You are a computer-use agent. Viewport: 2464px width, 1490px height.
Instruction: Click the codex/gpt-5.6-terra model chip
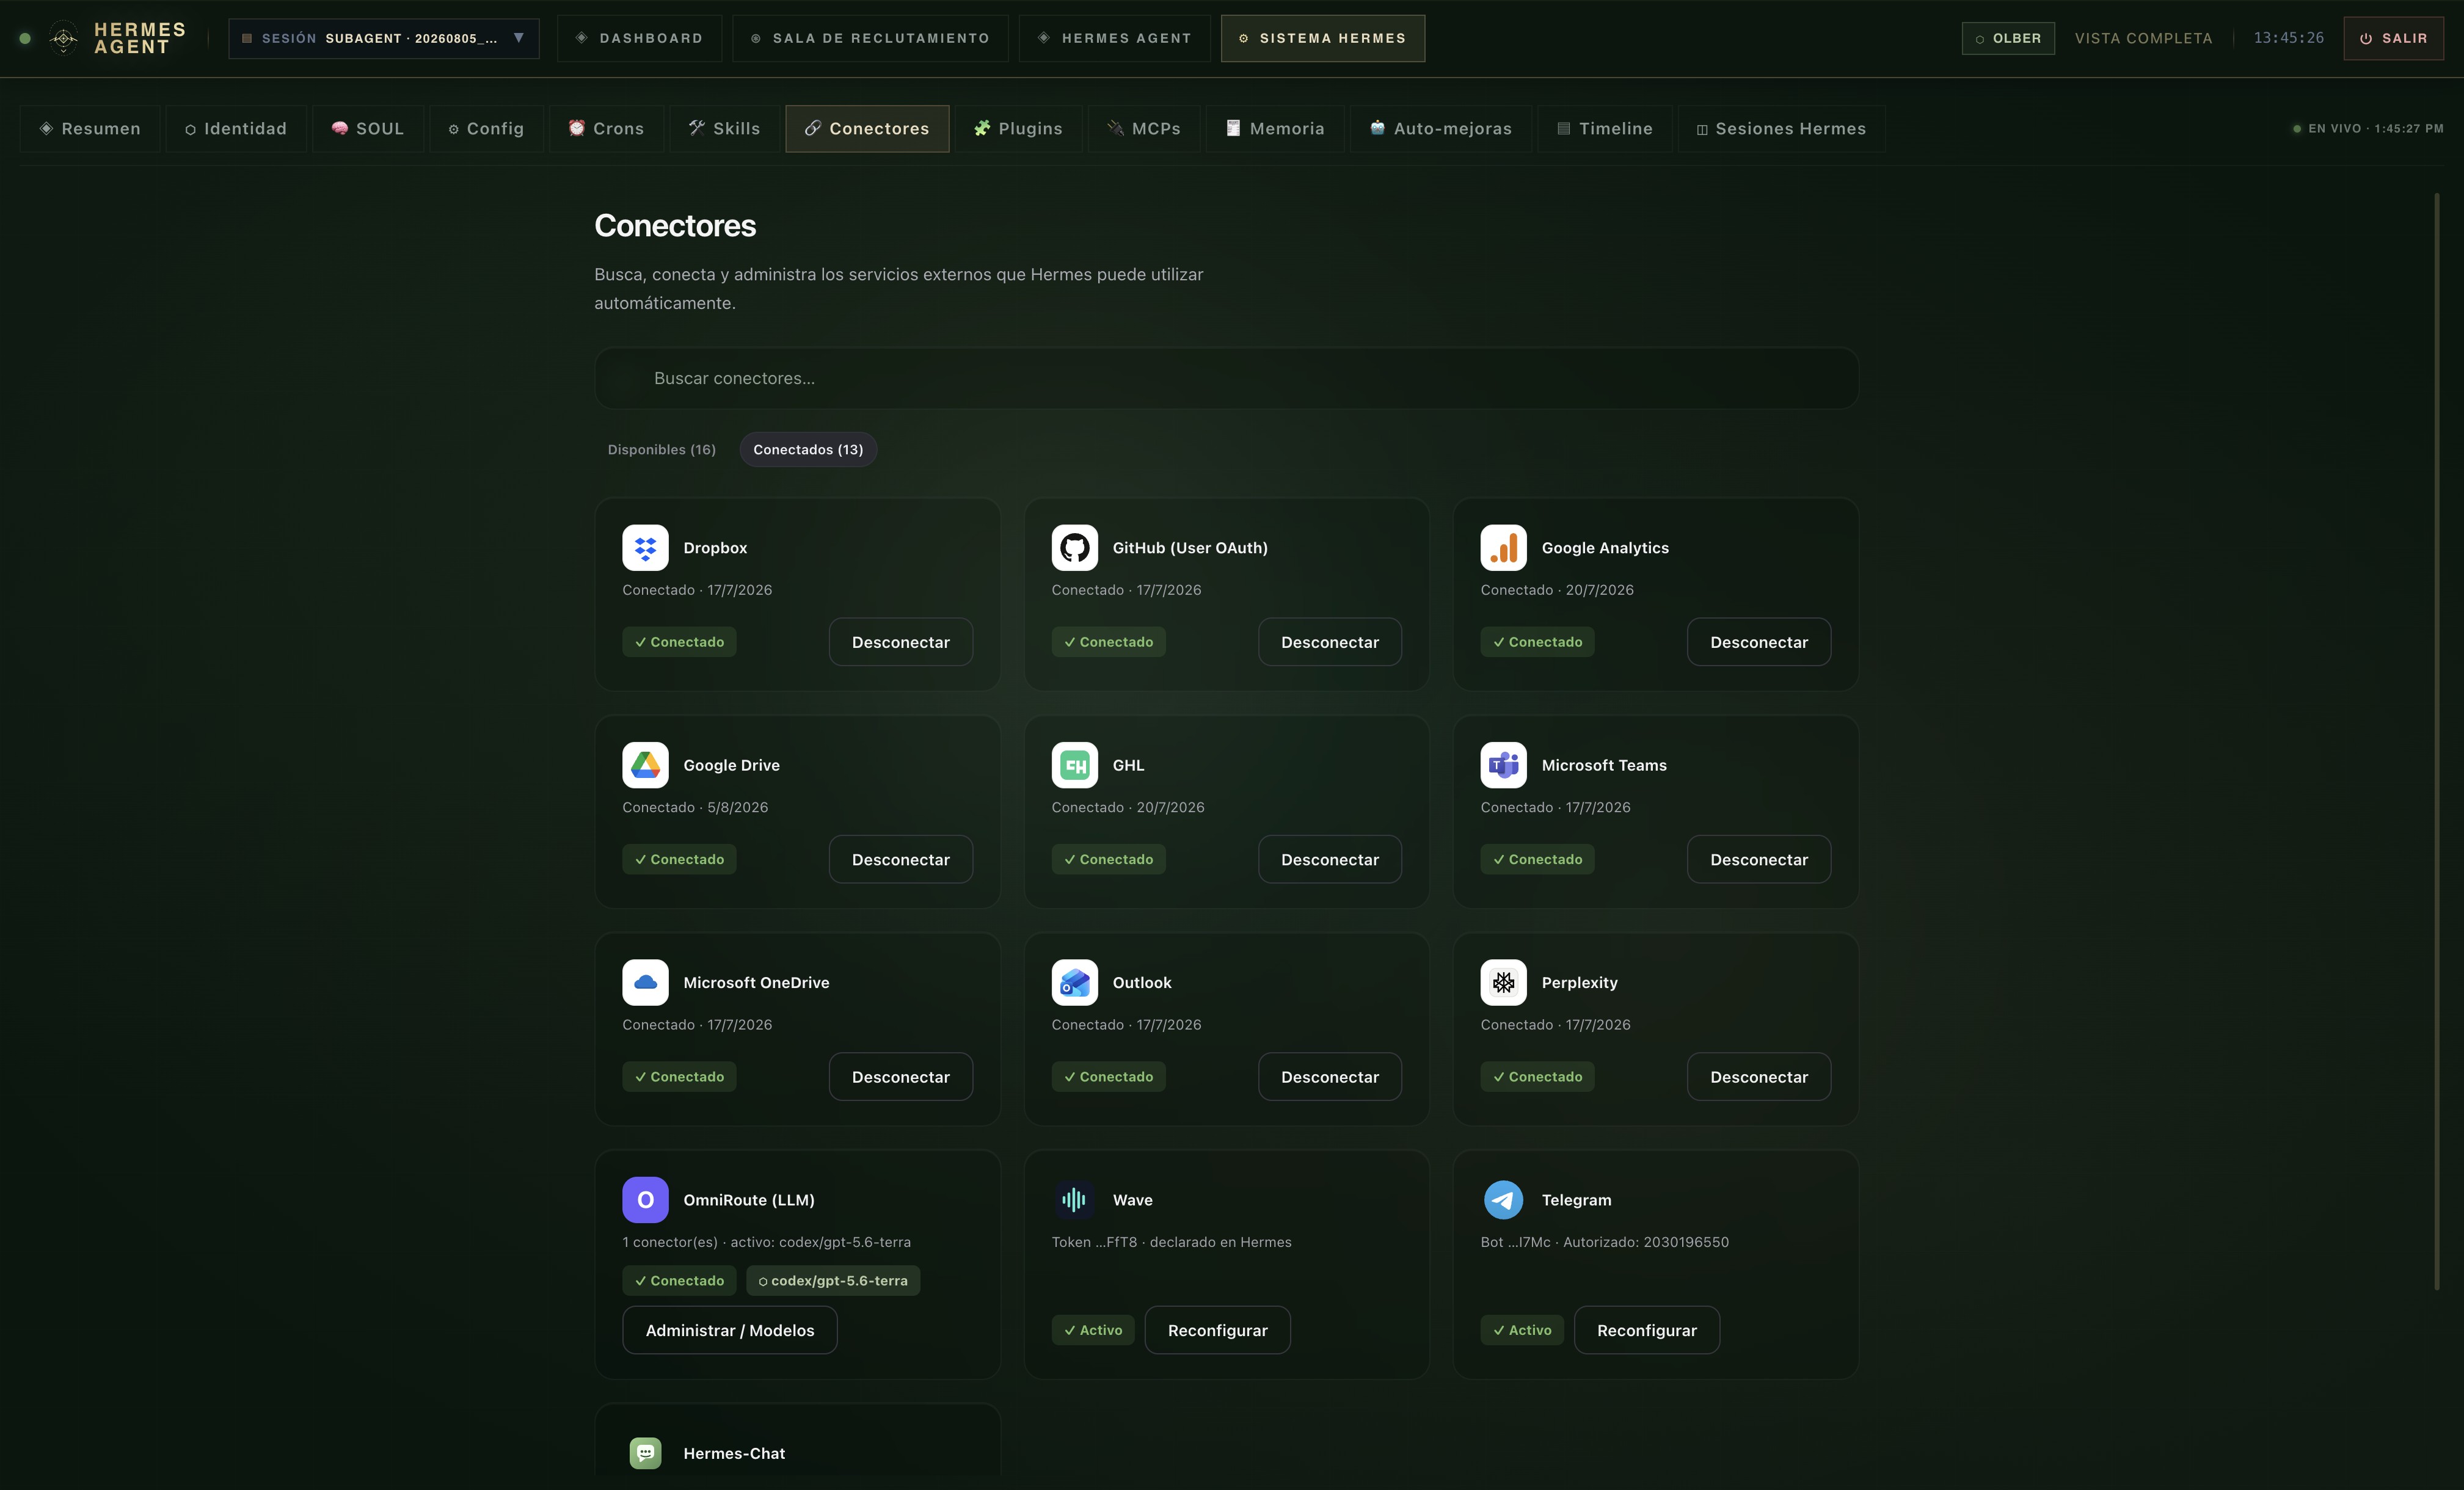(x=833, y=1280)
